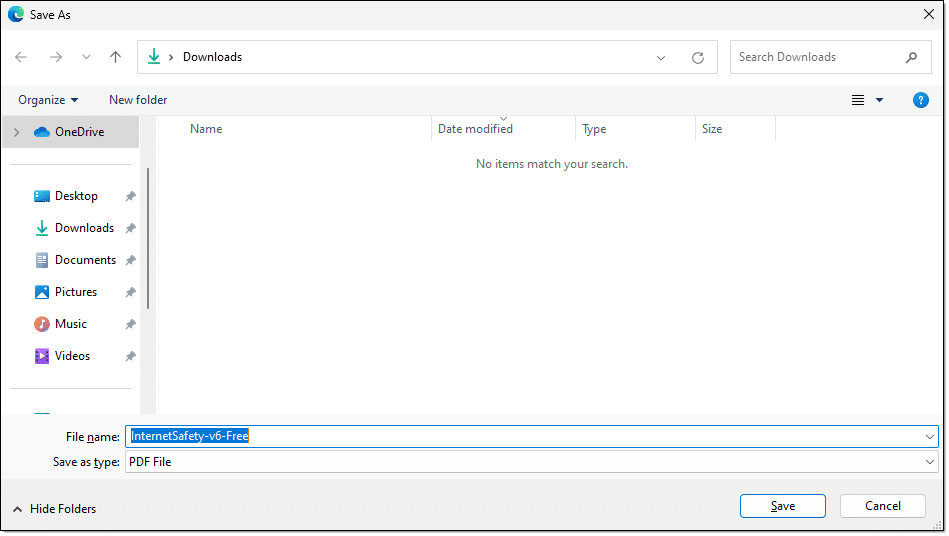Go up one folder level

pyautogui.click(x=116, y=58)
